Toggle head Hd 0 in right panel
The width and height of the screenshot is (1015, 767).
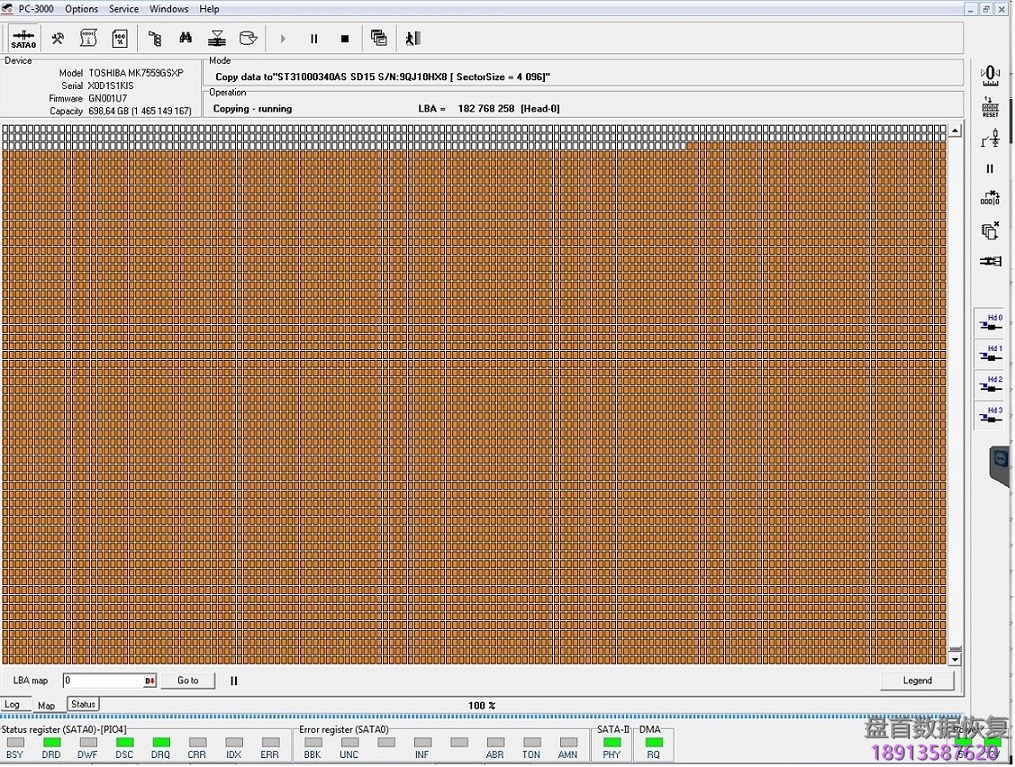(x=990, y=324)
